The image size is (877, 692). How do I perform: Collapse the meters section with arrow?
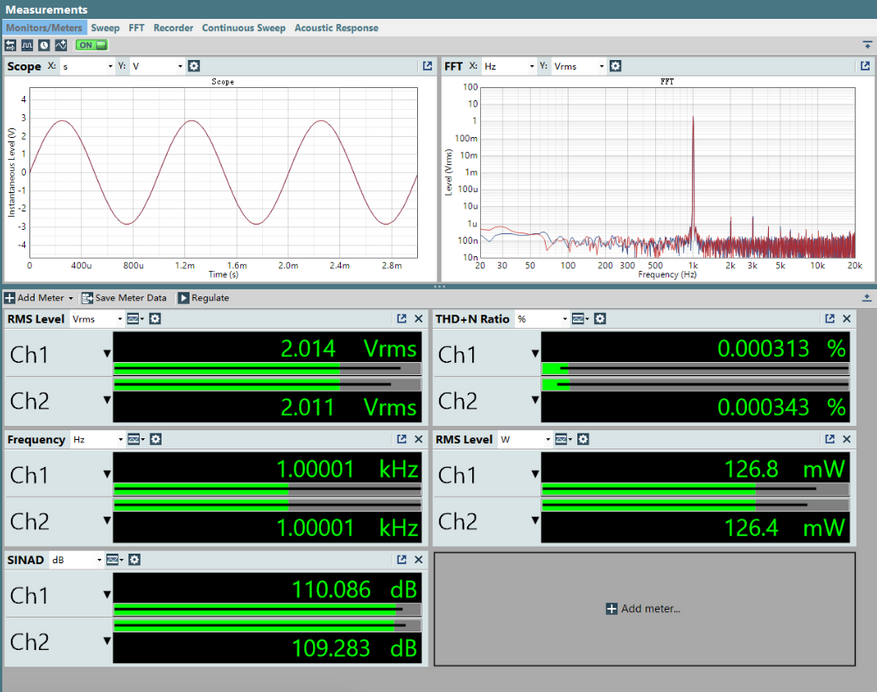[866, 298]
